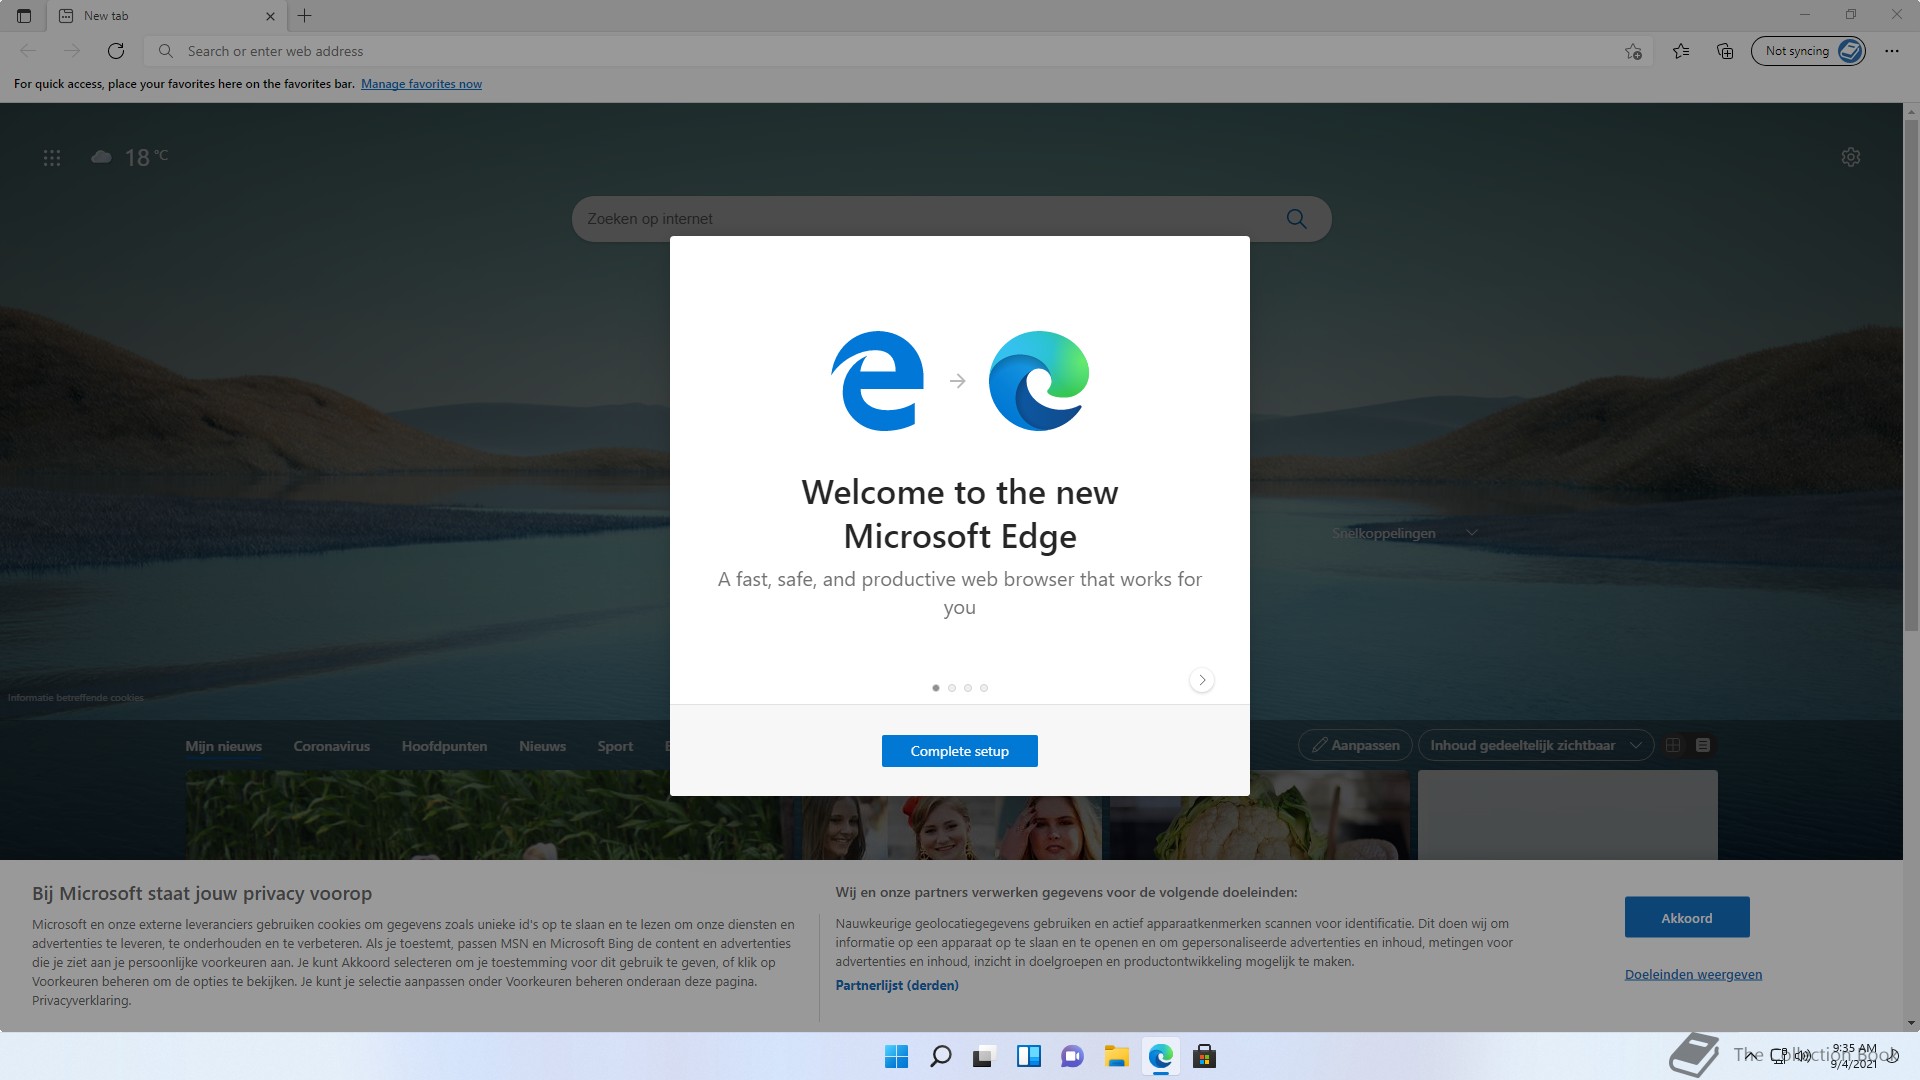Switch to Mijn nieuws tab
Screen dimensions: 1920x1080
click(224, 746)
